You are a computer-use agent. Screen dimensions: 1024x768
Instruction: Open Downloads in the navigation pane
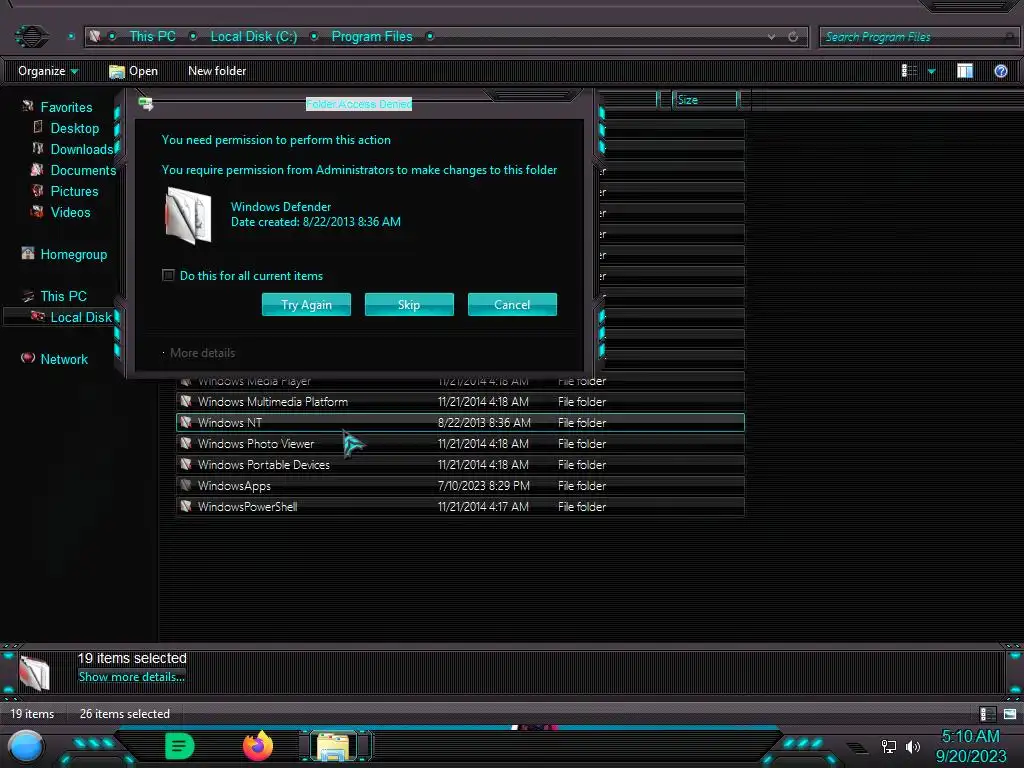pyautogui.click(x=82, y=149)
